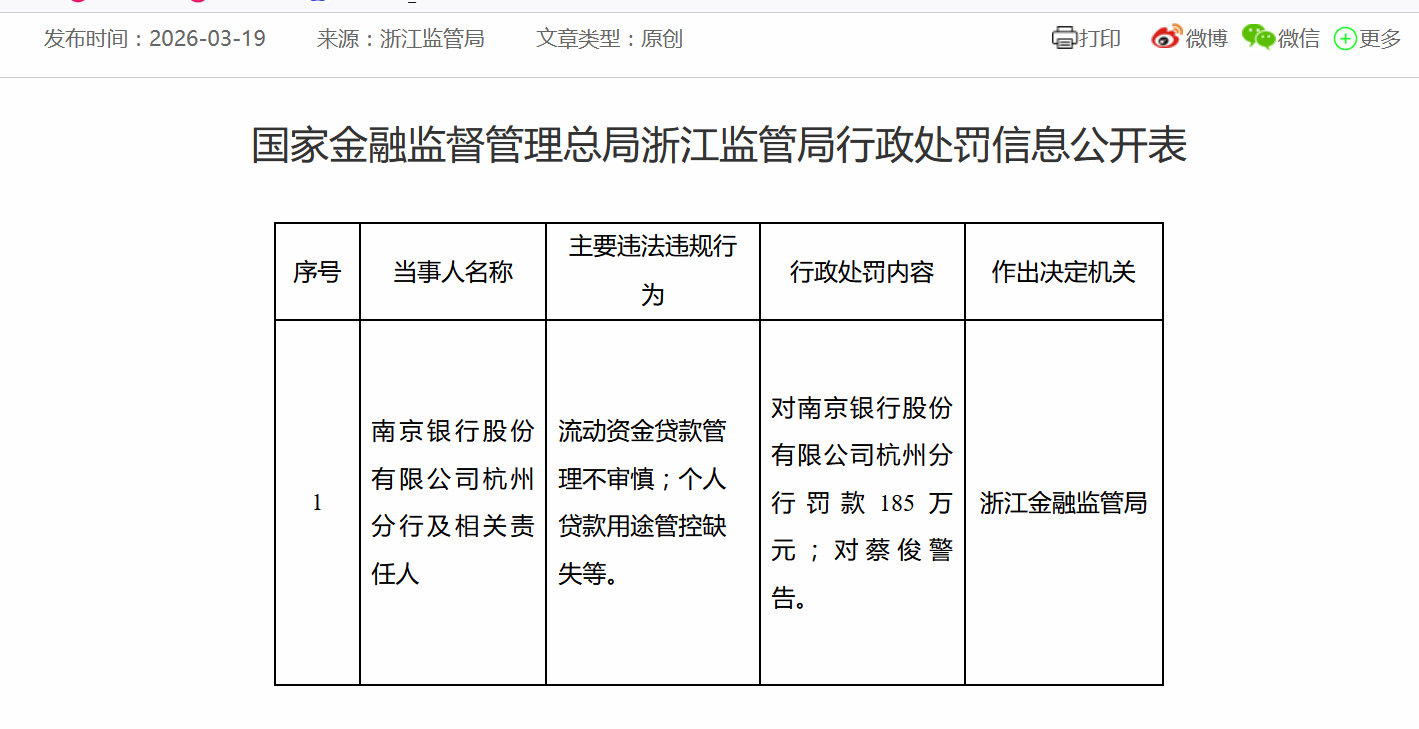Click the penalty cell mentioning 罚款 185 万元
Viewport: 1419px width, 729px height.
click(x=862, y=503)
